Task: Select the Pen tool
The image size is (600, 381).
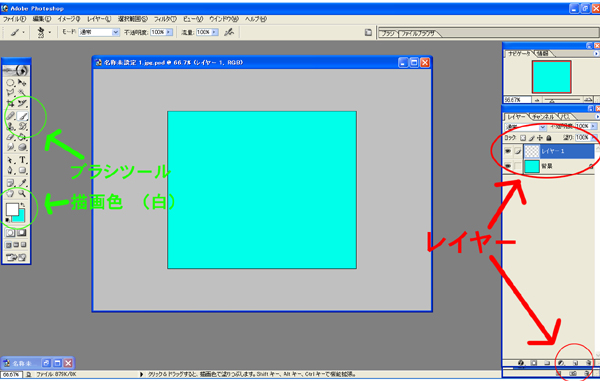Action: pos(10,171)
